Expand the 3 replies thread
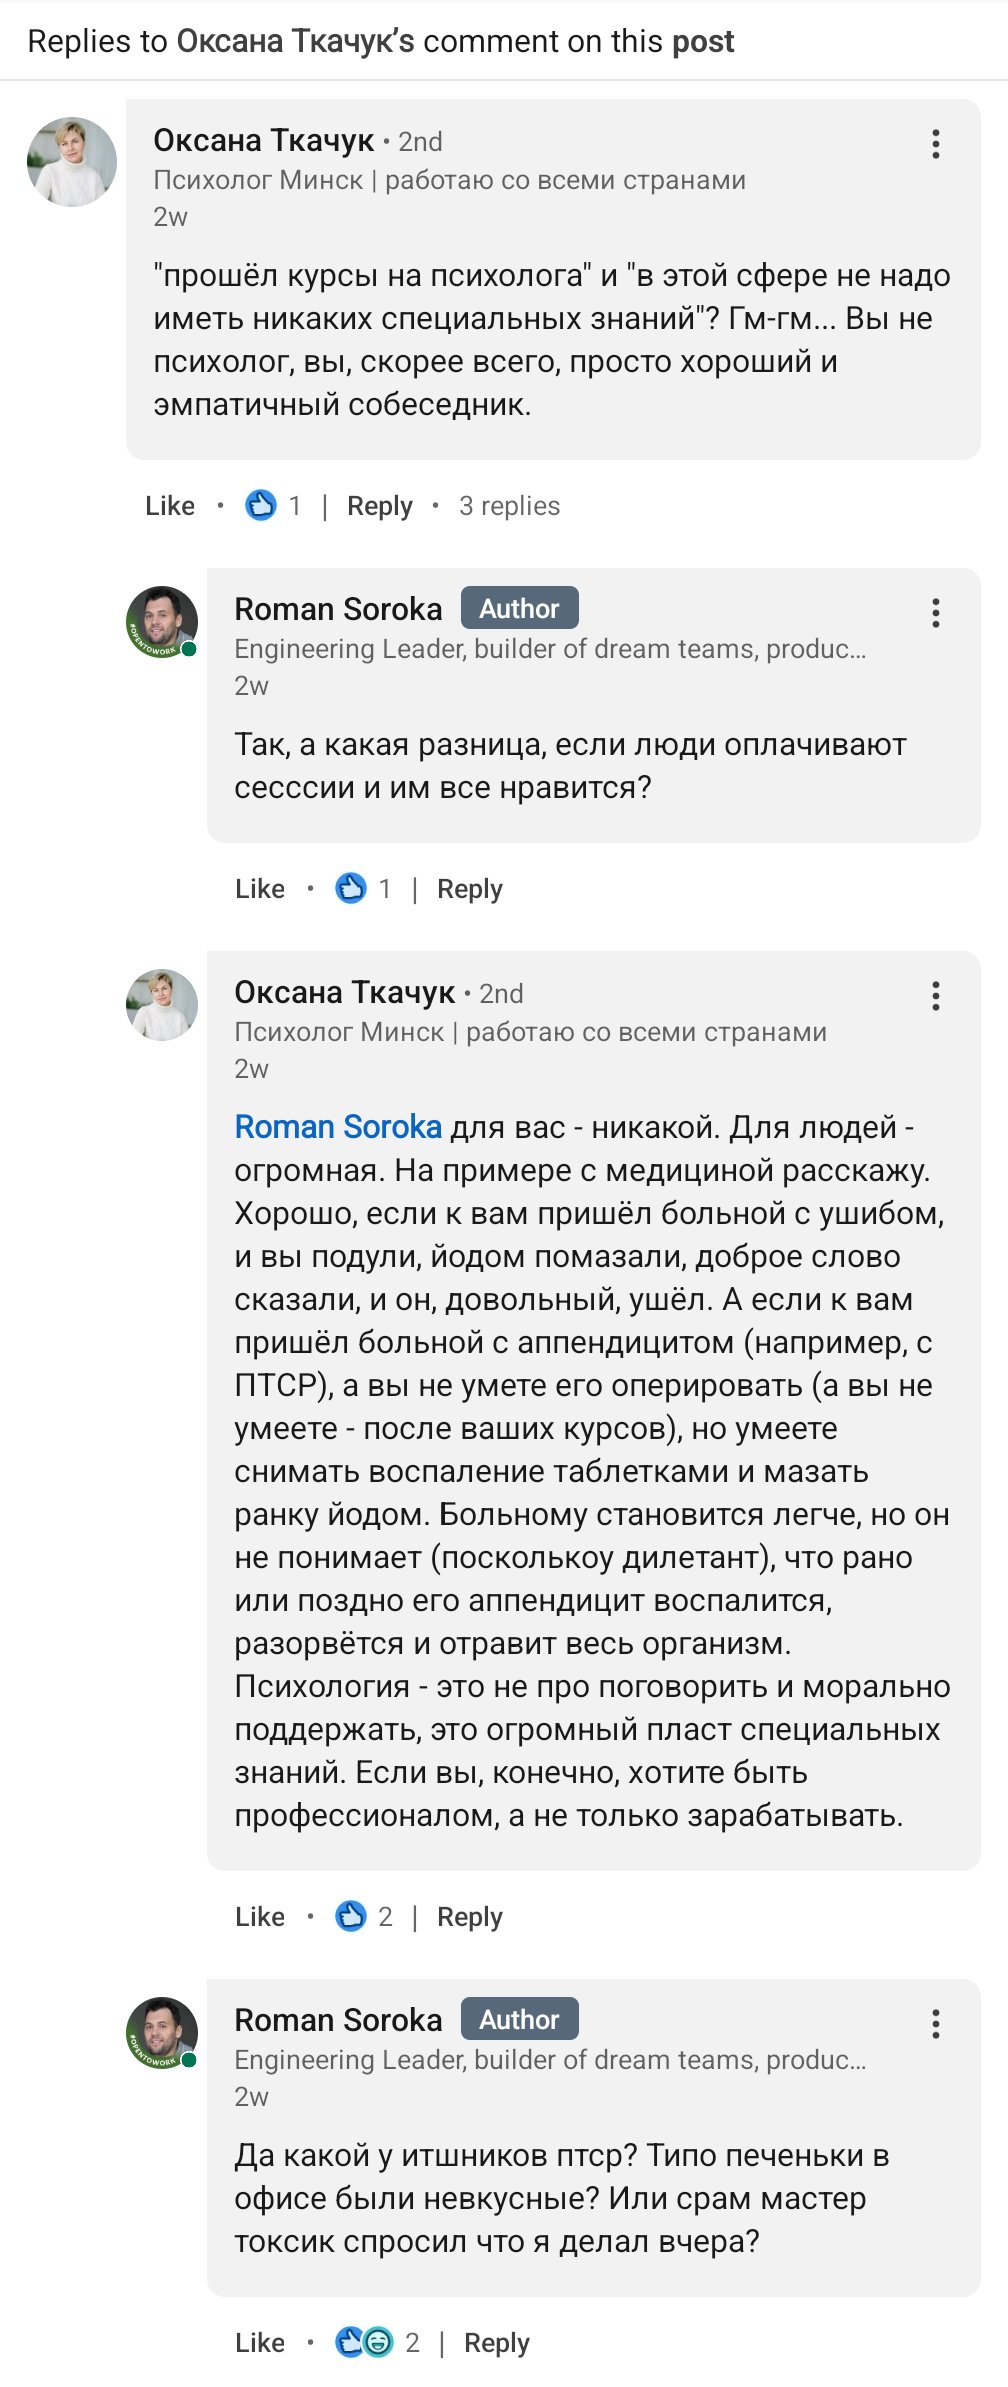 pyautogui.click(x=509, y=506)
